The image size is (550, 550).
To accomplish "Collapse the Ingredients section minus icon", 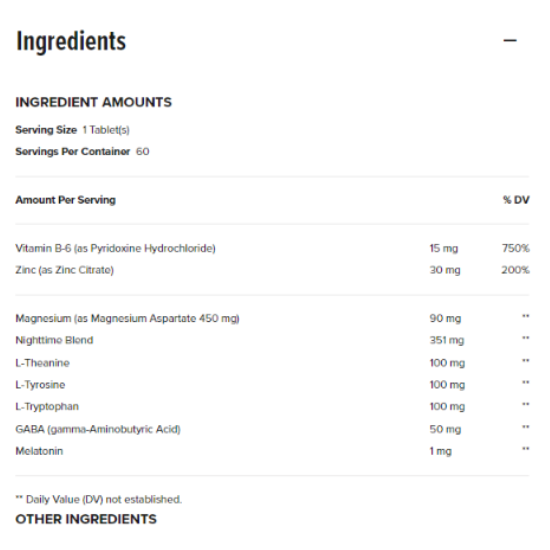I will (x=510, y=41).
